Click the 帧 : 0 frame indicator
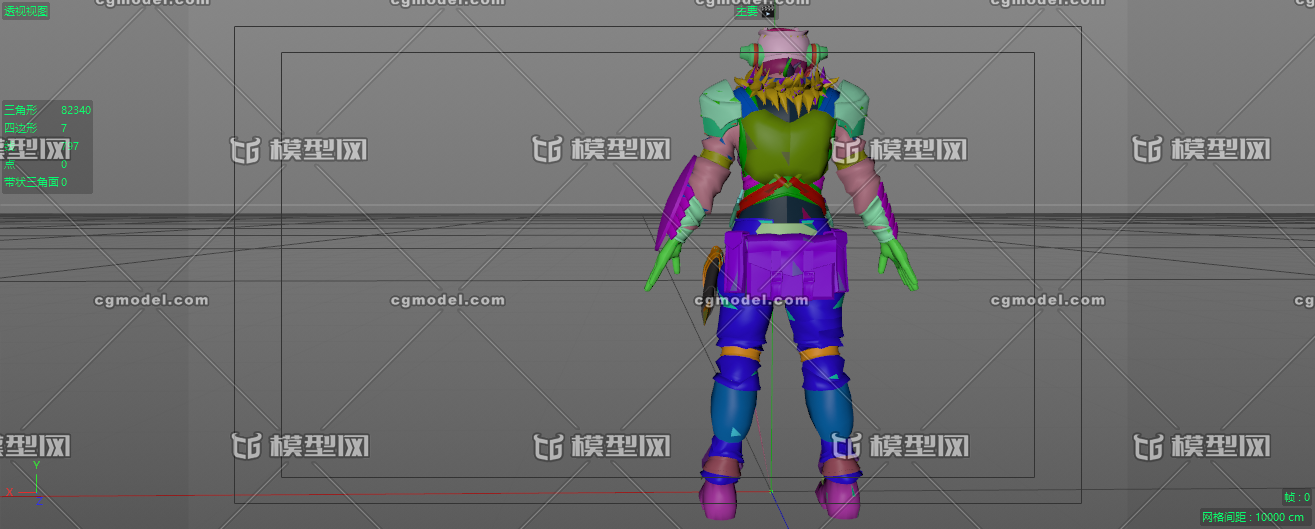Screen dimensions: 1315x529 pyautogui.click(x=1297, y=497)
